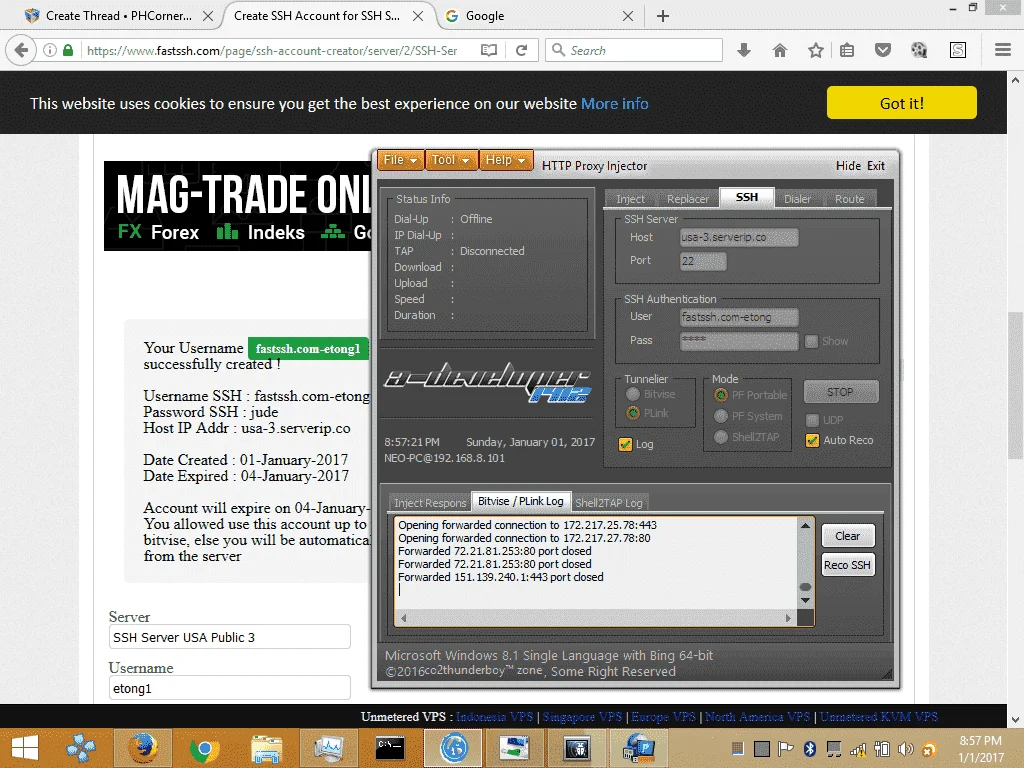Switch to the Route tab

click(849, 199)
